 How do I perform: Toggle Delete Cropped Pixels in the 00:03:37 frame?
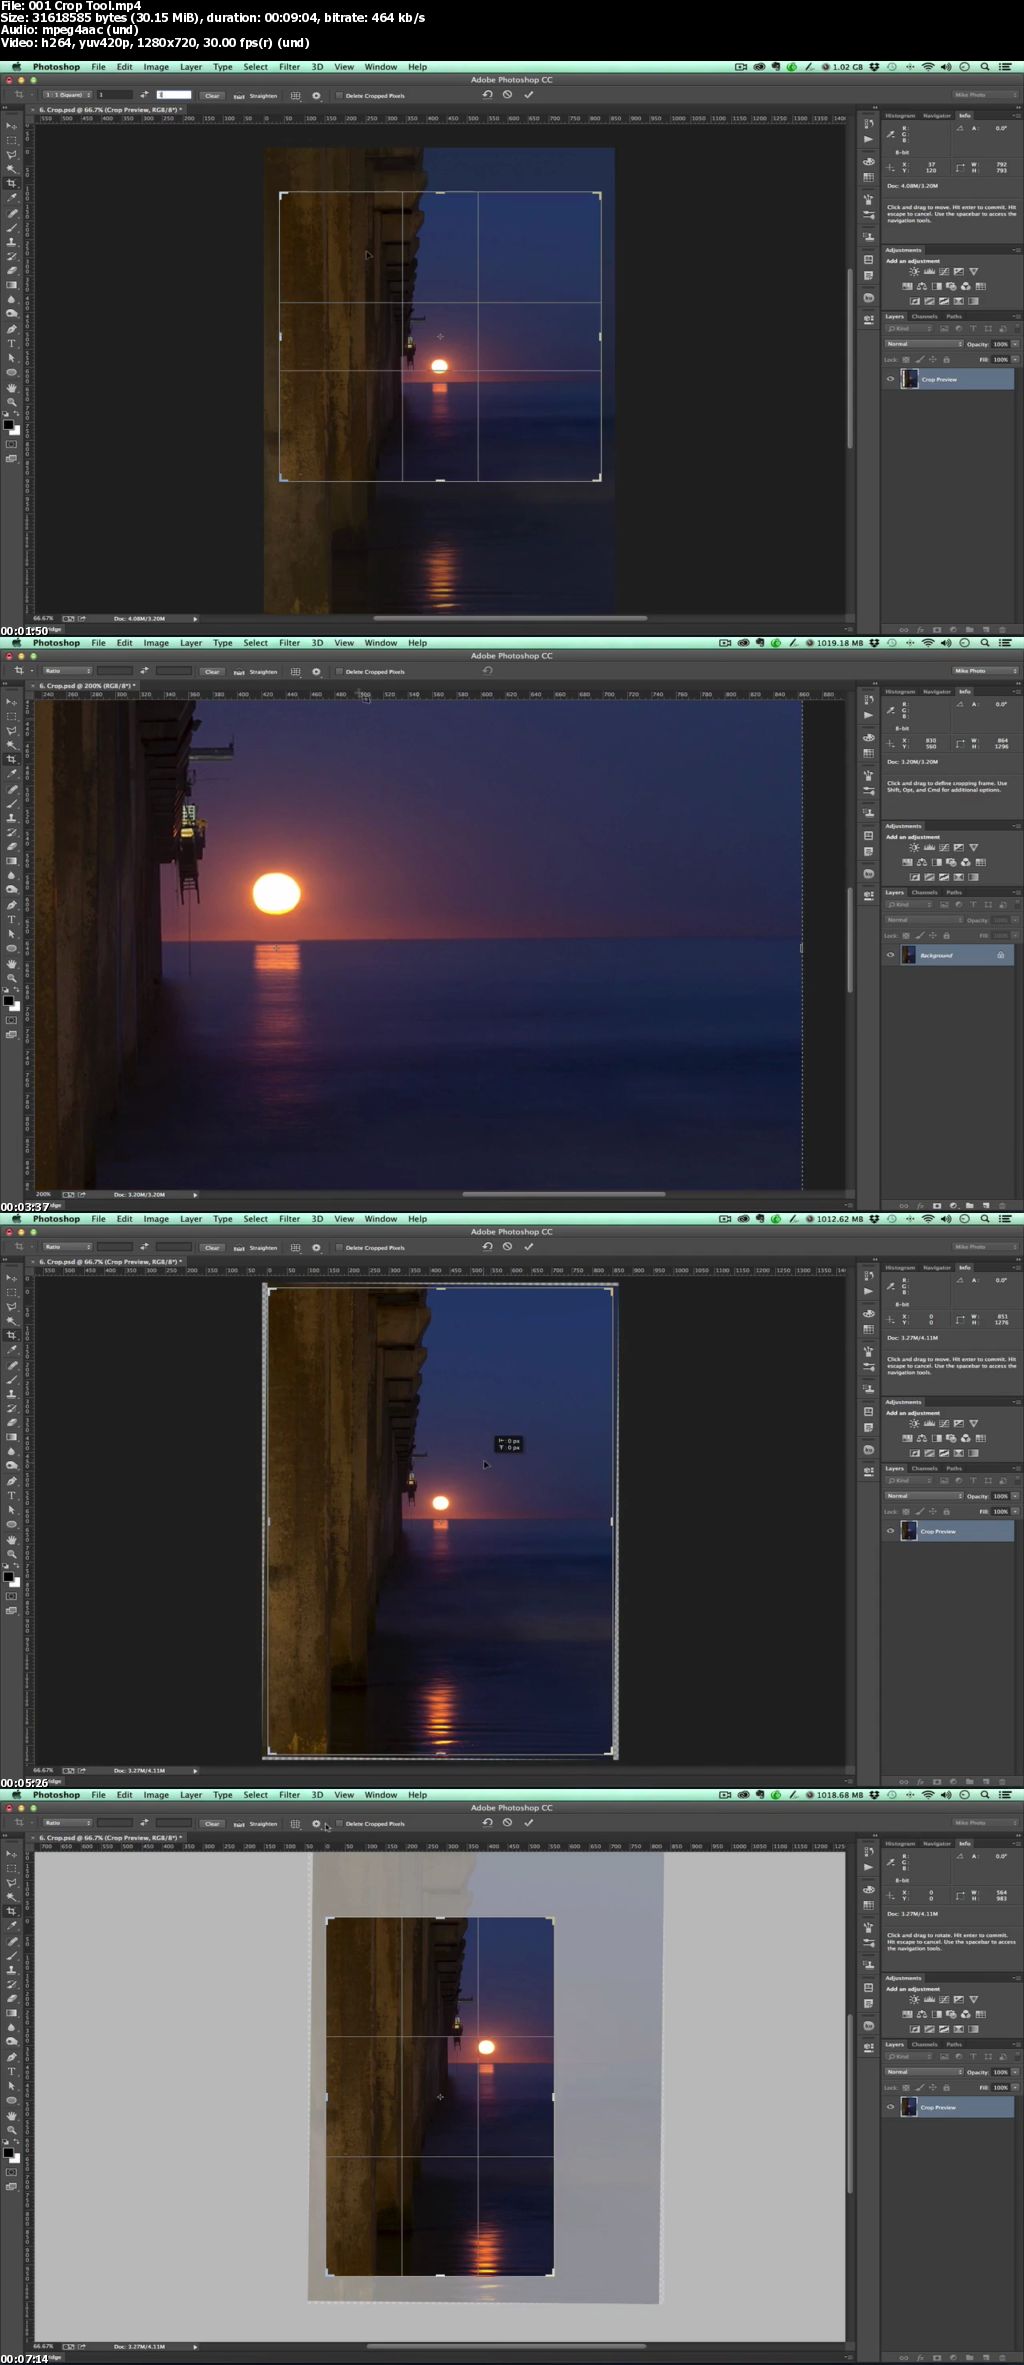click(339, 672)
